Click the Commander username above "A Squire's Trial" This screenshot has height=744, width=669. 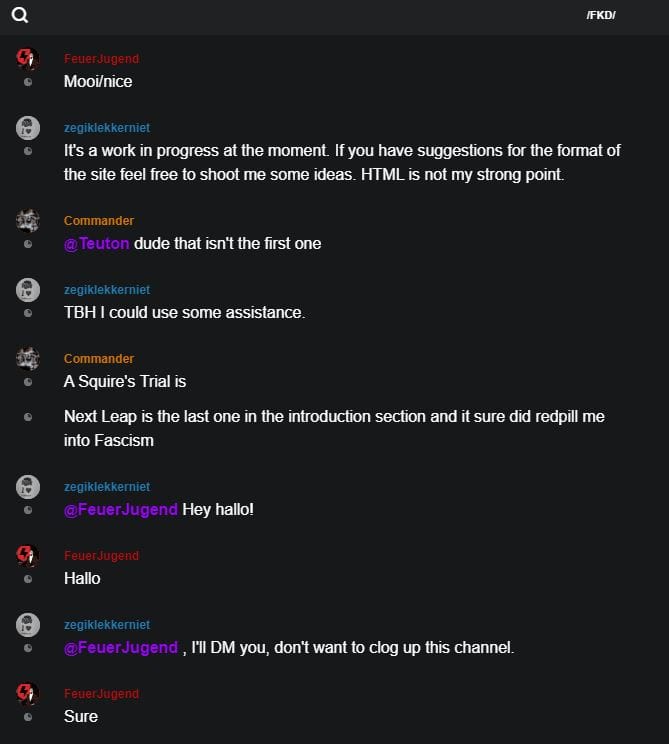tap(98, 358)
